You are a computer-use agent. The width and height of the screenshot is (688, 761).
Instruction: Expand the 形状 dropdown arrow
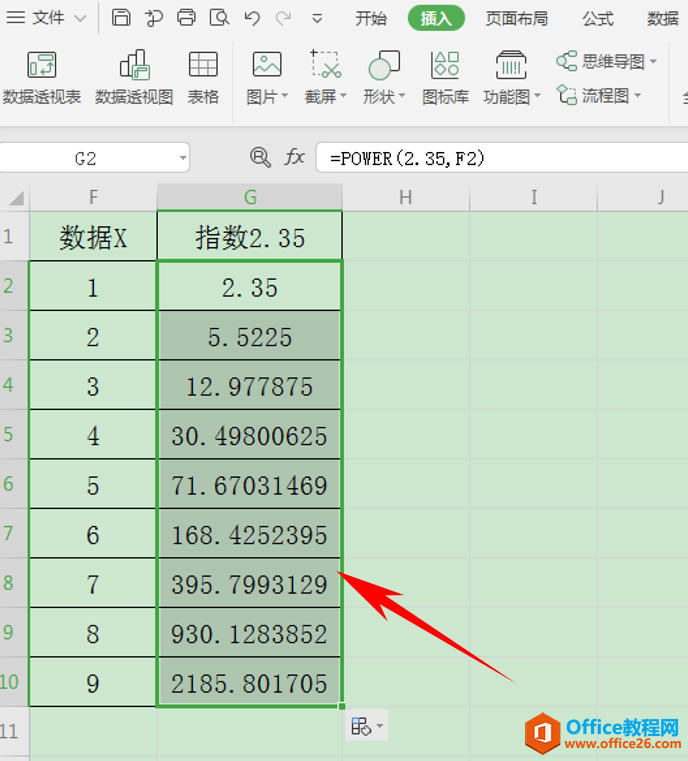click(402, 96)
